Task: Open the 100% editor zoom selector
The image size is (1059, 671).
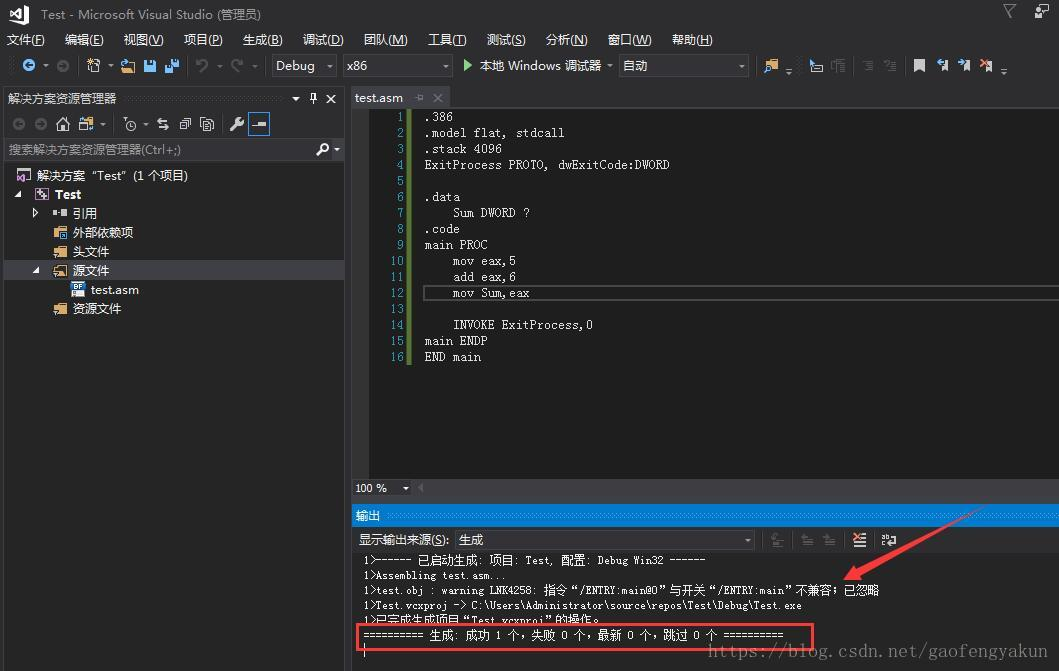Action: [x=381, y=487]
